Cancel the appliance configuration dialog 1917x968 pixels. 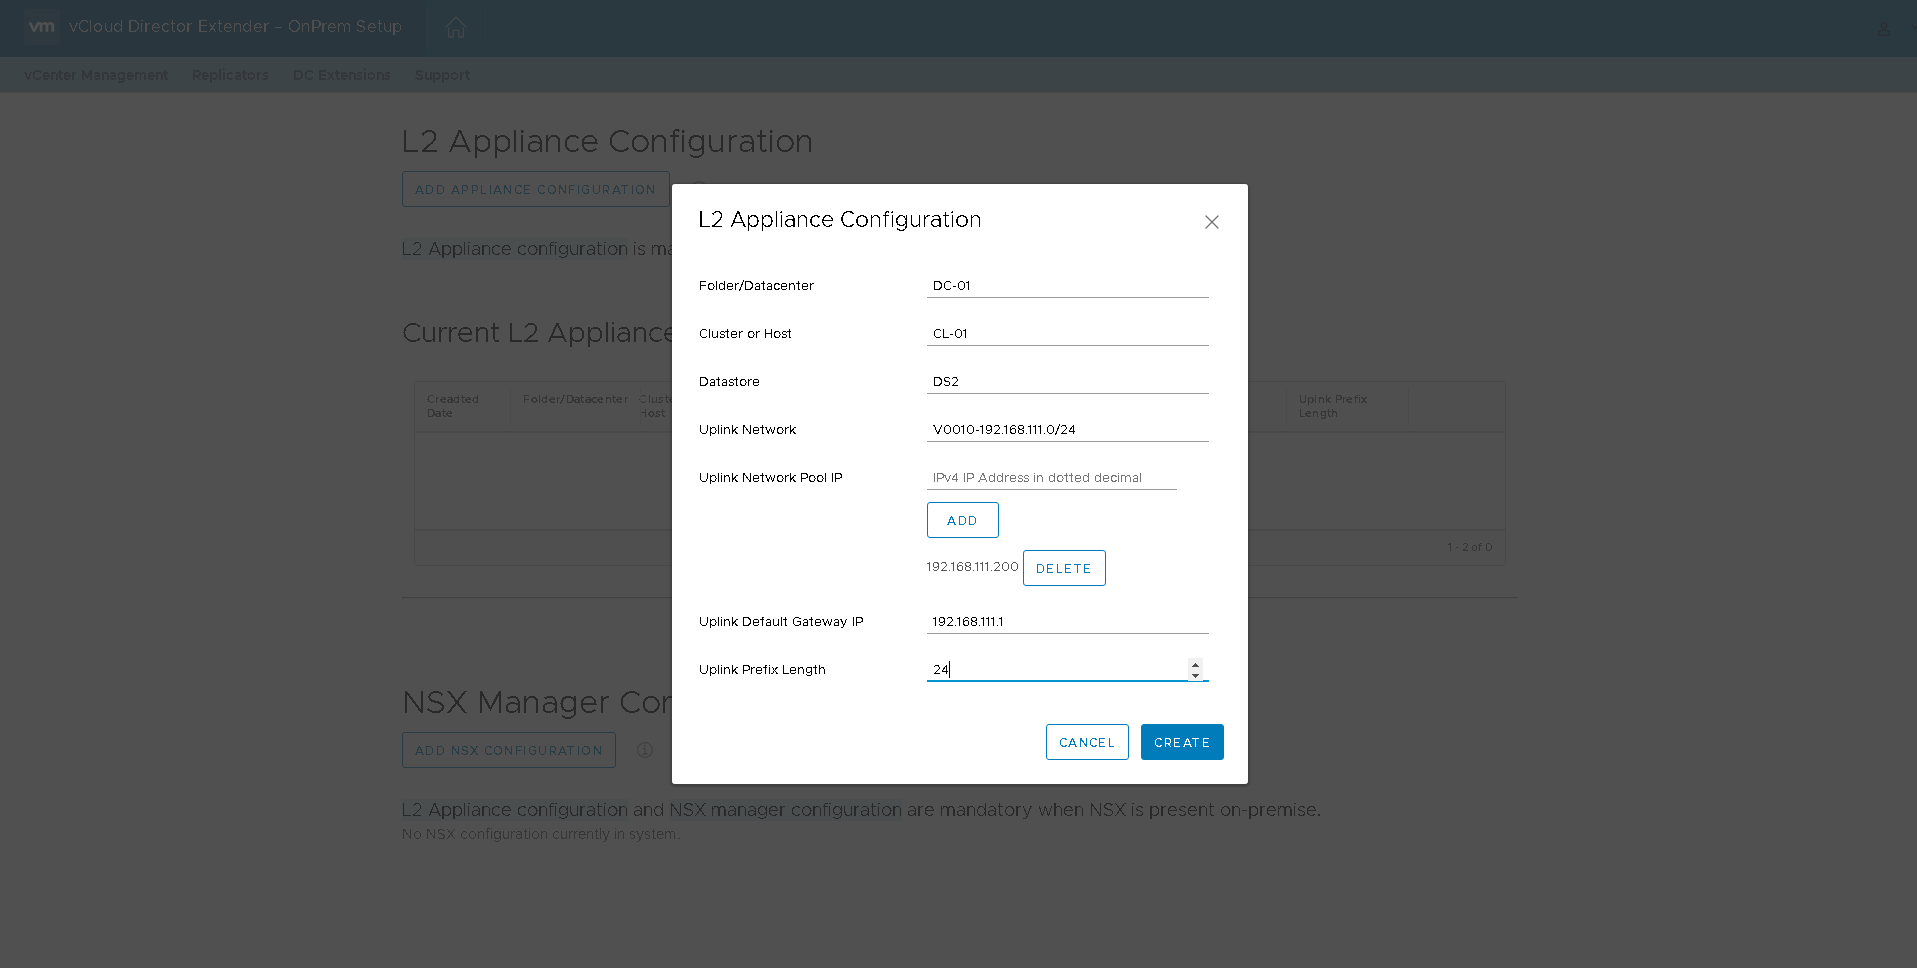1086,741
